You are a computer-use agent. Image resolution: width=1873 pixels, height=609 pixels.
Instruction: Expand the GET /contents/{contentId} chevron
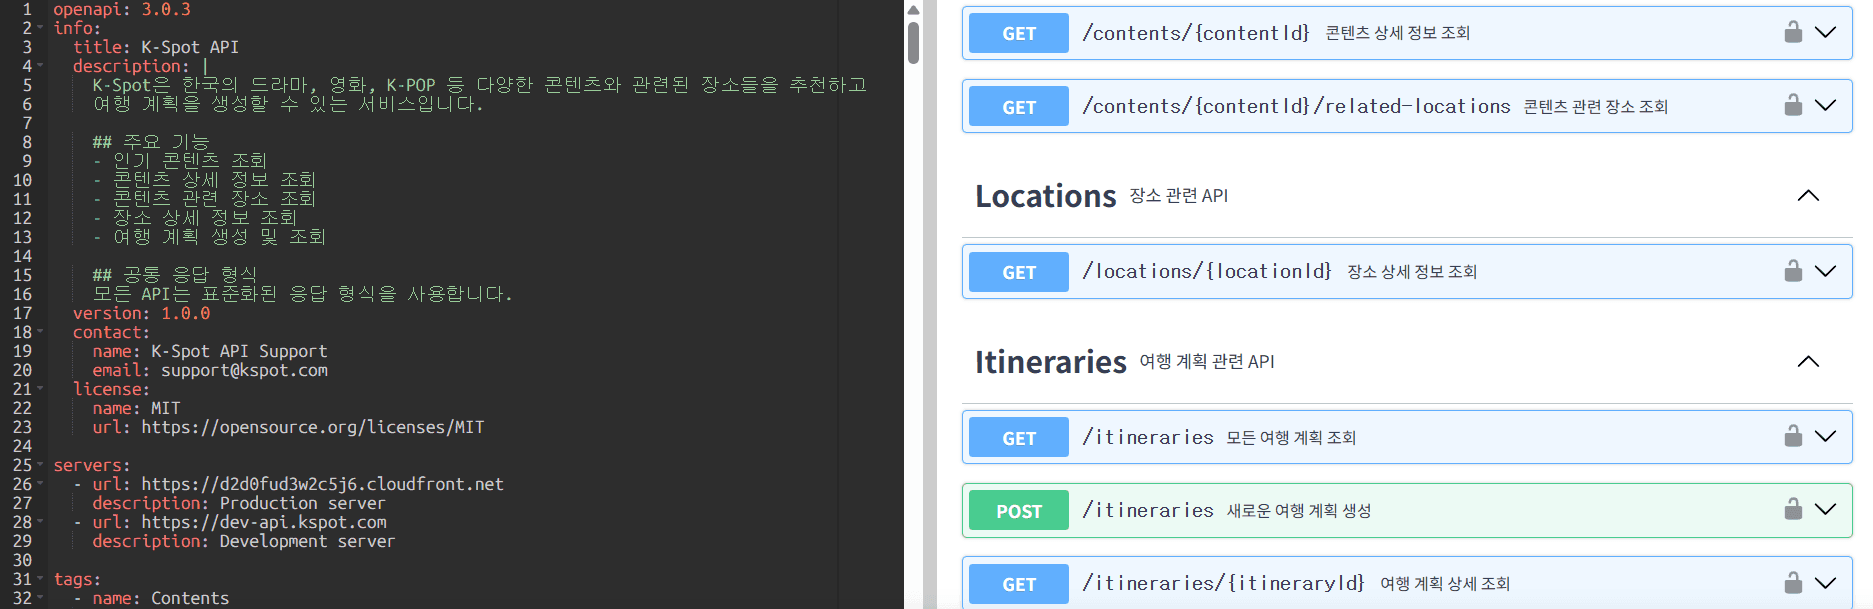coord(1825,32)
